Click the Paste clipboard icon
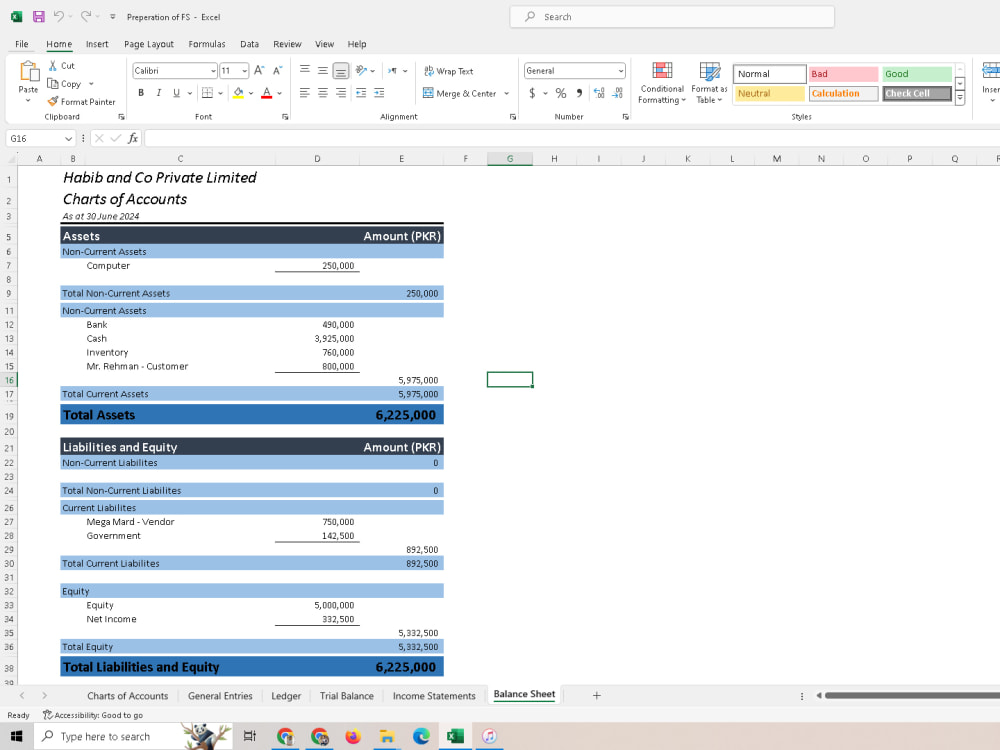 (x=29, y=71)
